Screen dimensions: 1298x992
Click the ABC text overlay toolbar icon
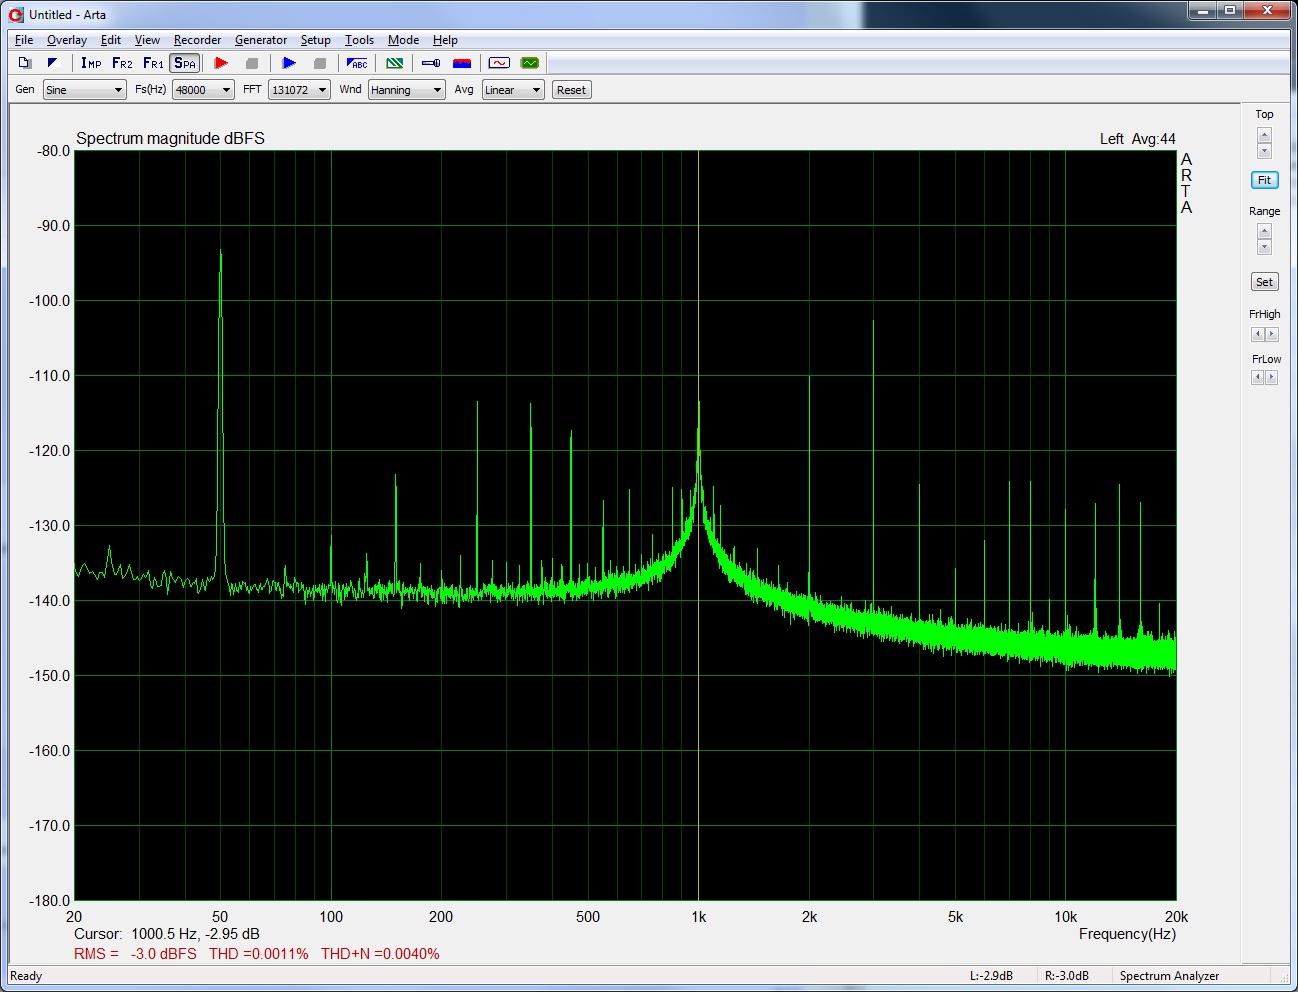pyautogui.click(x=357, y=63)
